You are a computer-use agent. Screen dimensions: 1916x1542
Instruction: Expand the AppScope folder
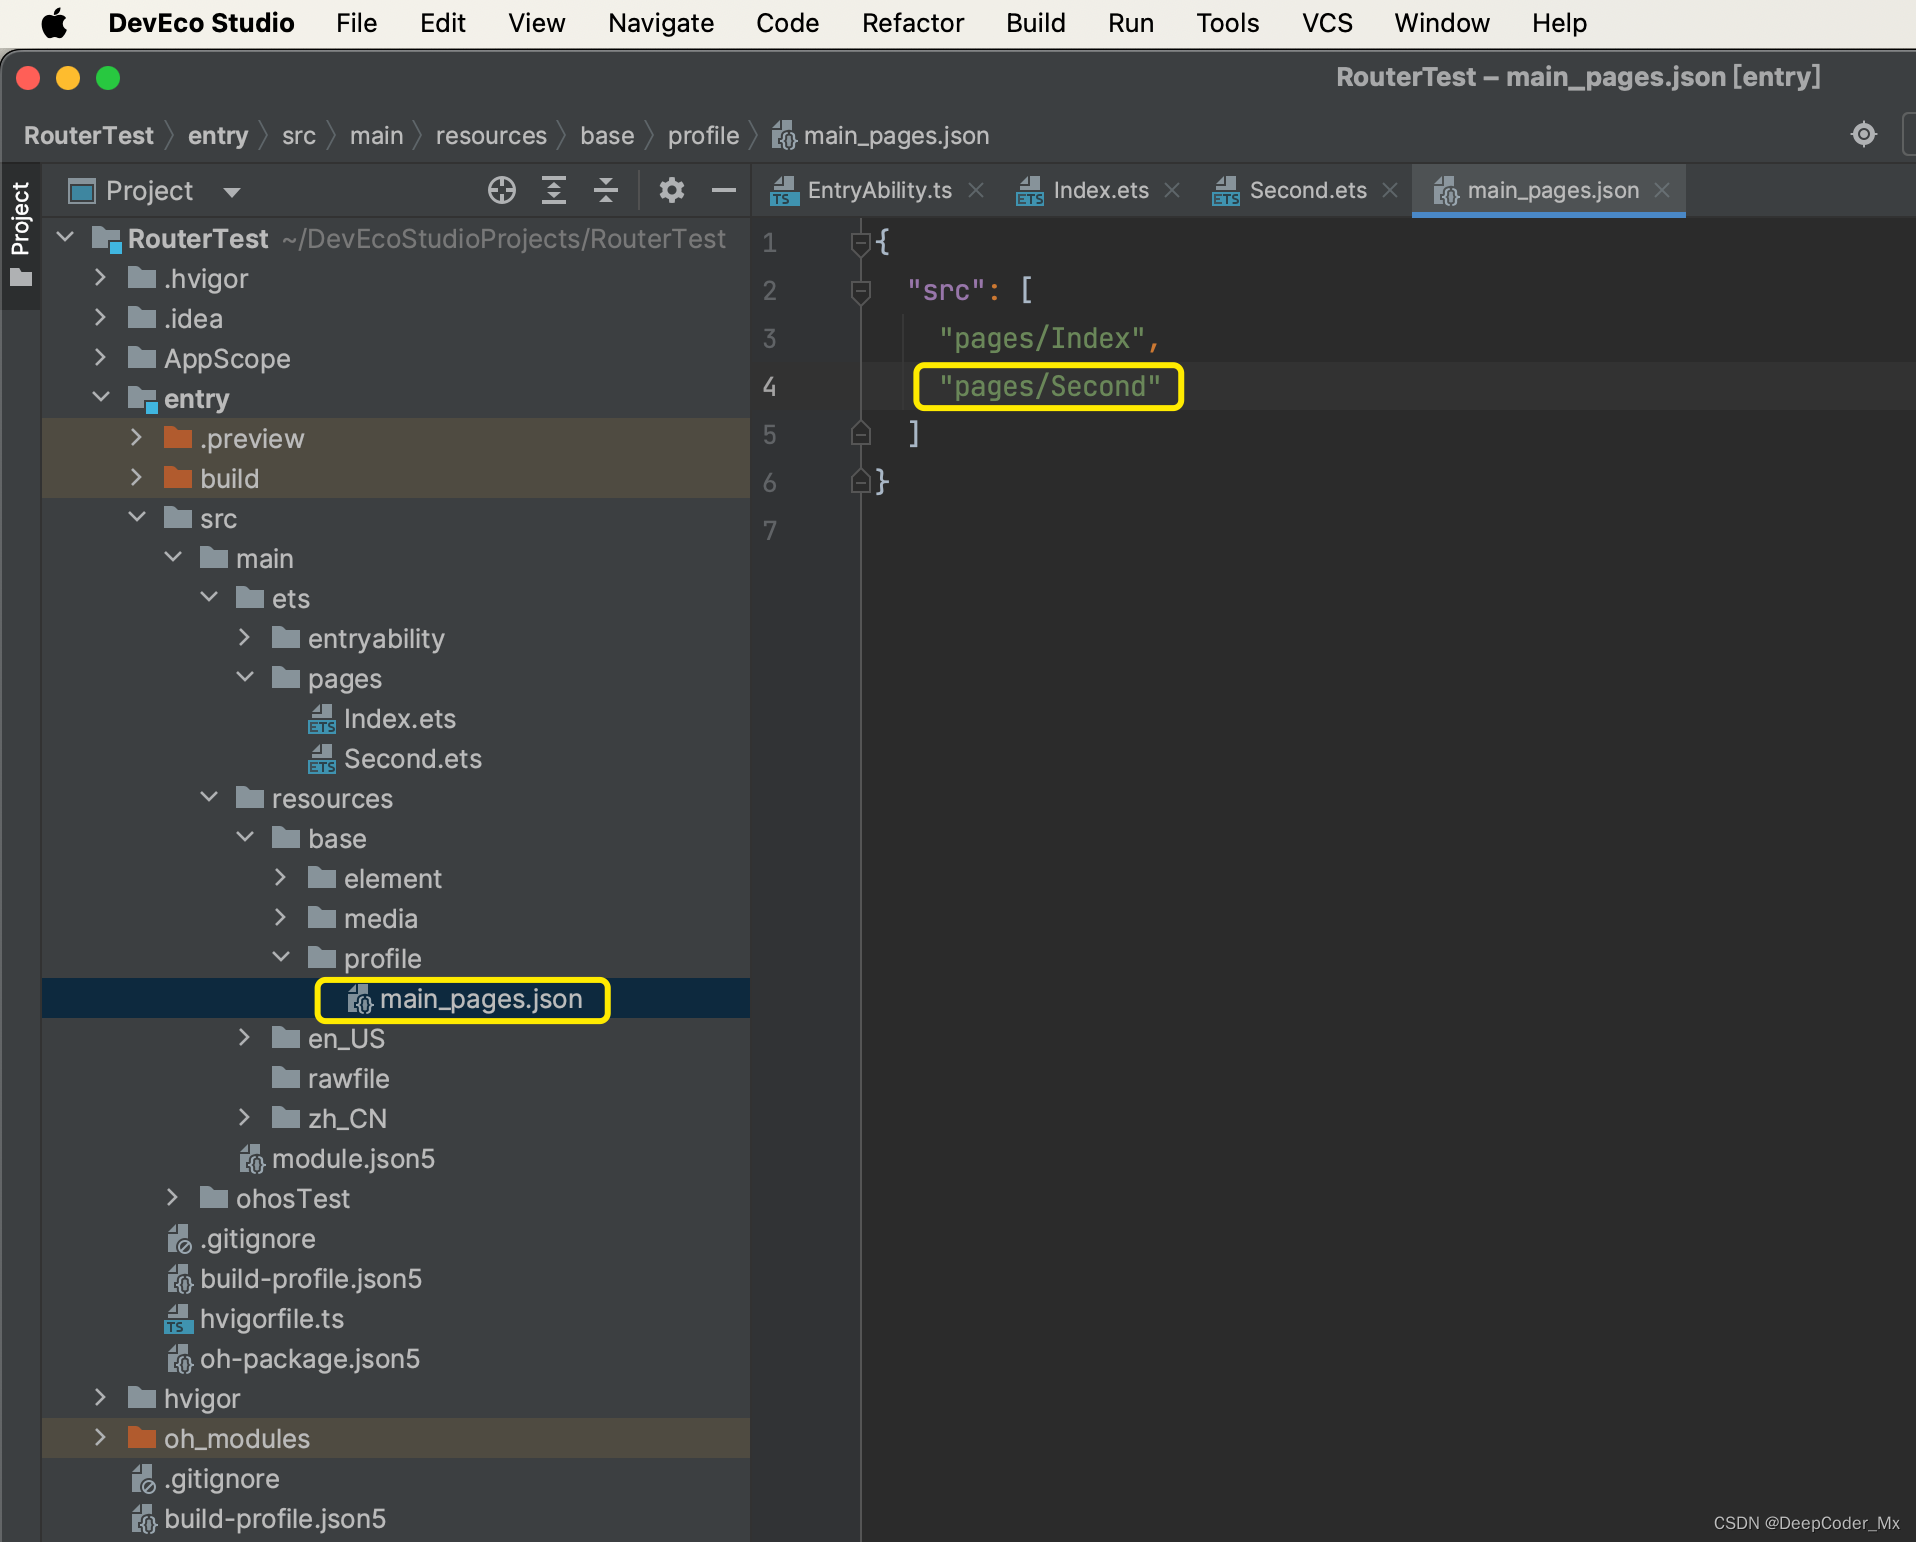(x=100, y=358)
